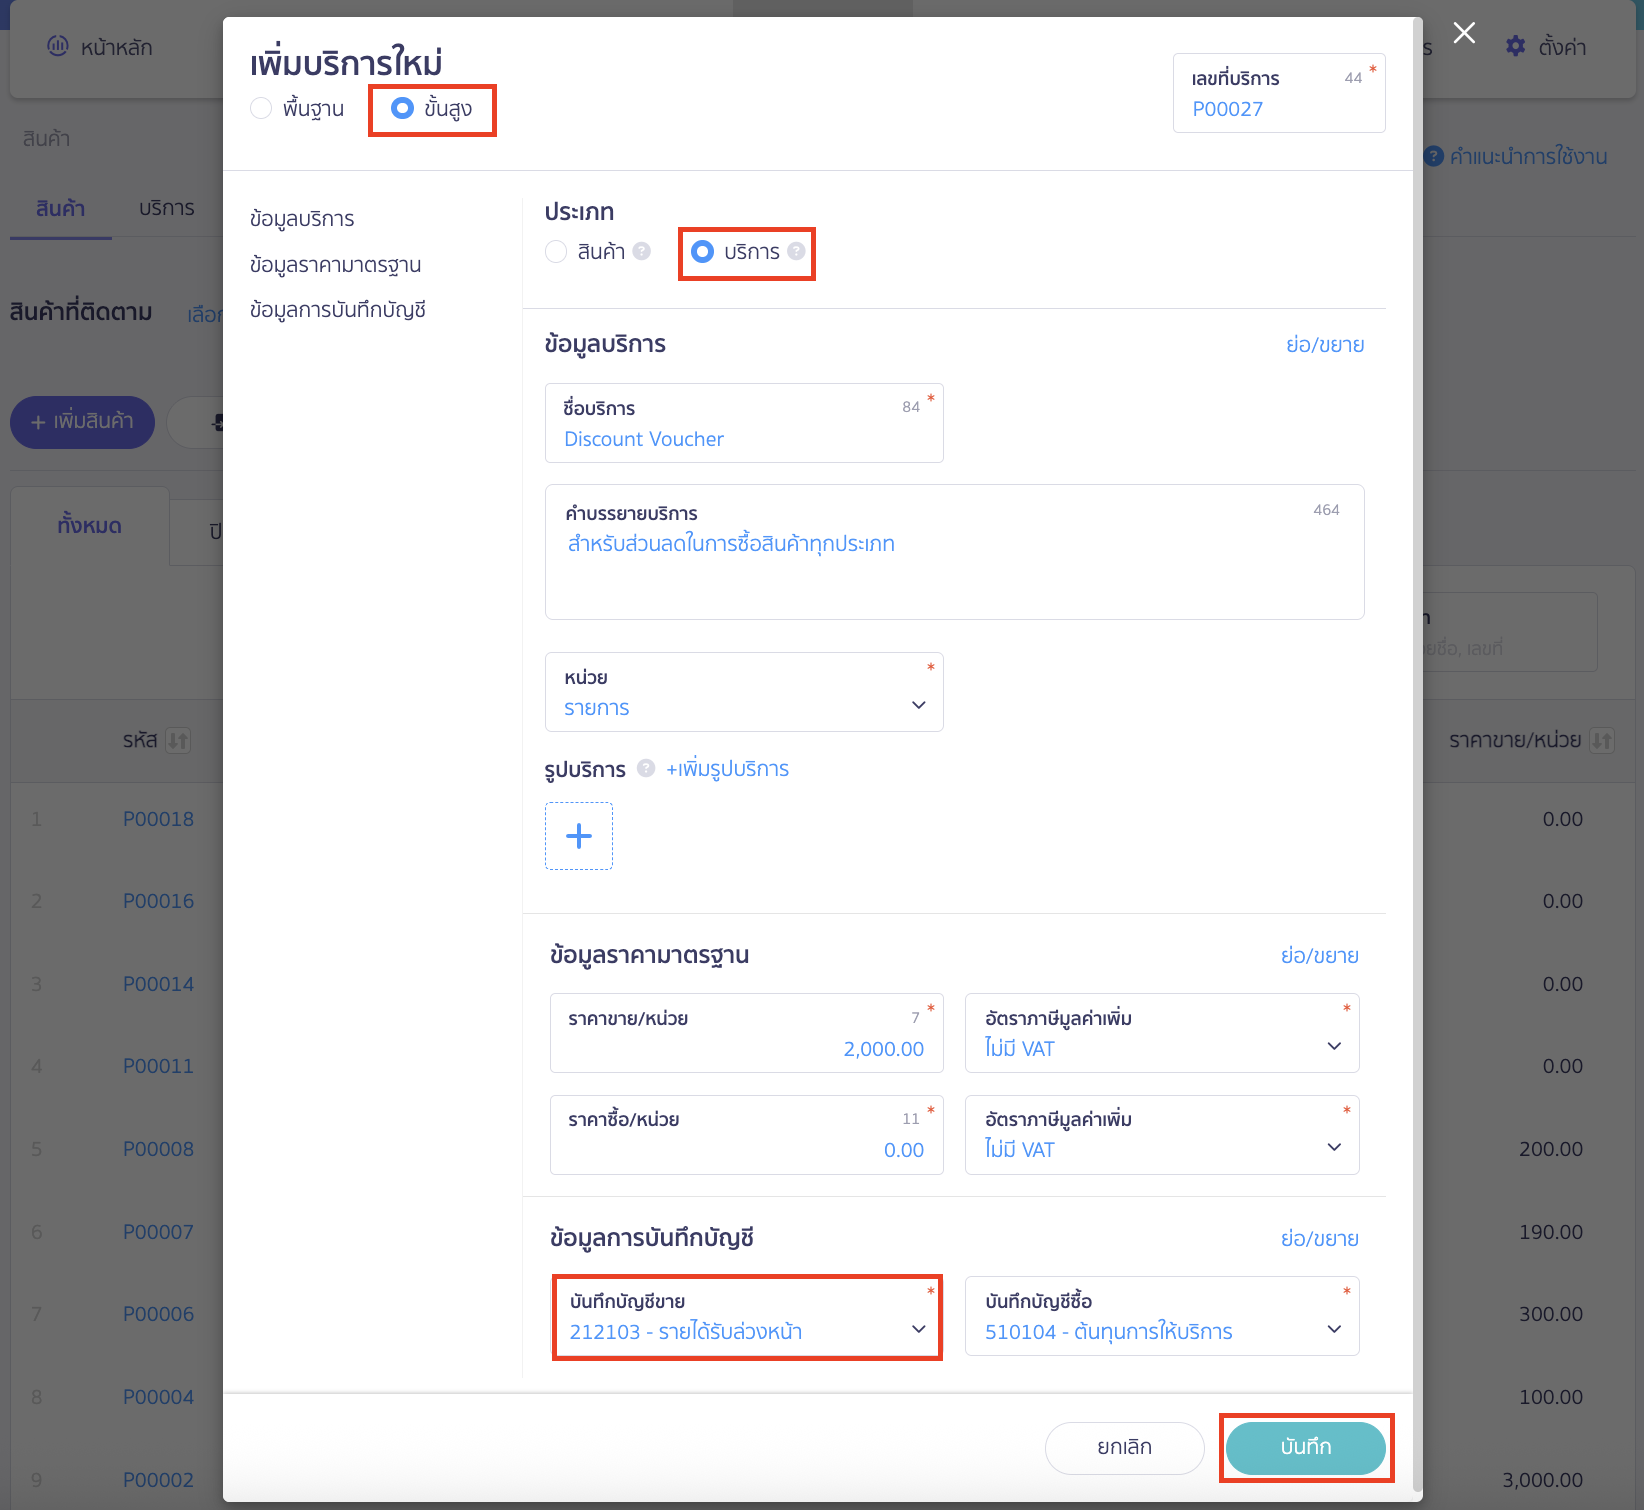Click the plus icon to add service image
The width and height of the screenshot is (1644, 1510).
578,836
